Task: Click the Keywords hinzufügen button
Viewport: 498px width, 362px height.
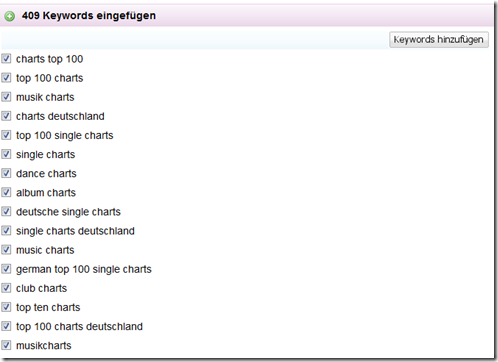Action: tap(439, 40)
